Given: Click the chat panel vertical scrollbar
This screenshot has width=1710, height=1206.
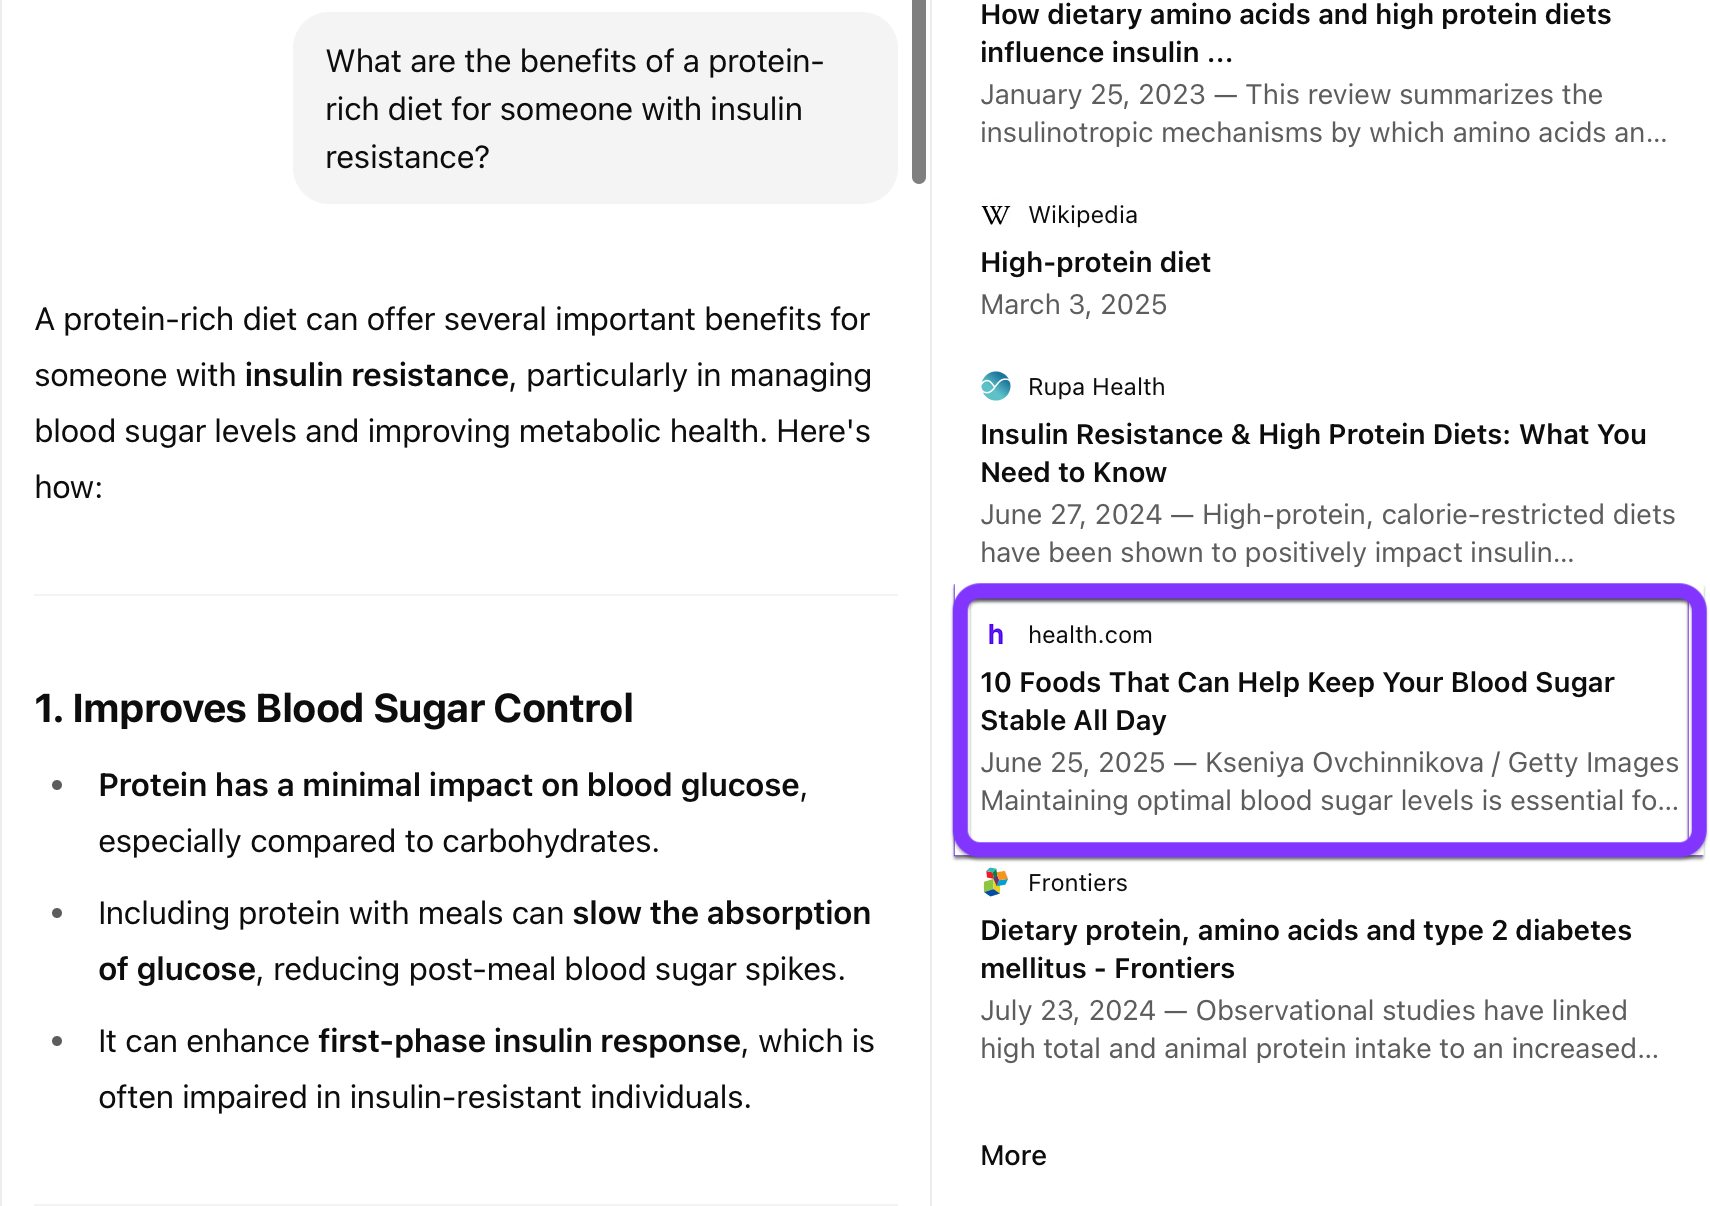Looking at the screenshot, I should pyautogui.click(x=919, y=90).
